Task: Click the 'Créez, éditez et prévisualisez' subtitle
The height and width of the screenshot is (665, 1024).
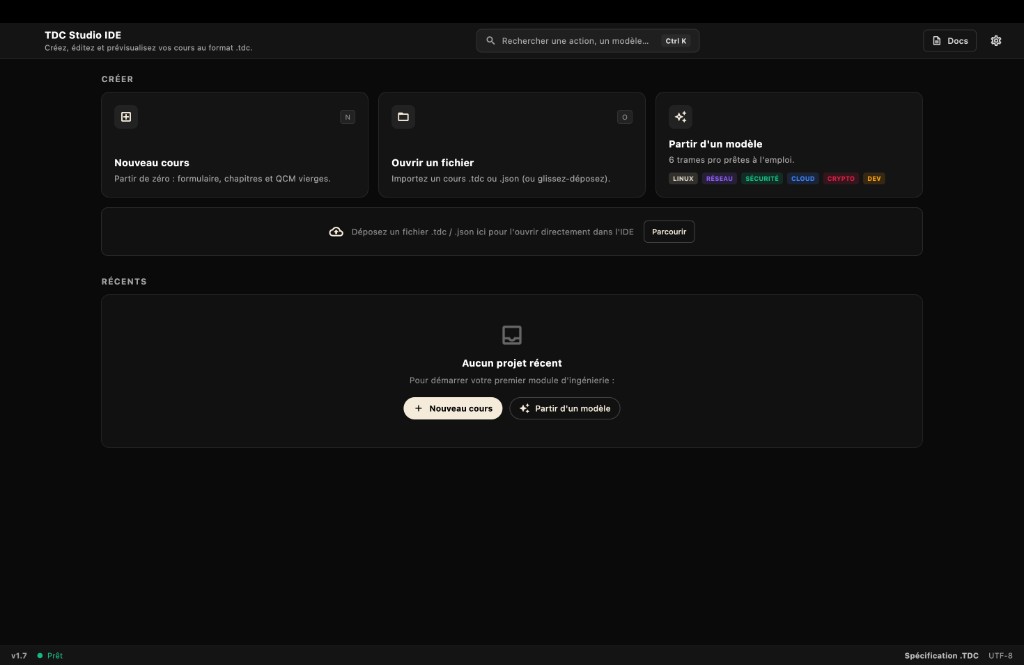Action: [148, 48]
